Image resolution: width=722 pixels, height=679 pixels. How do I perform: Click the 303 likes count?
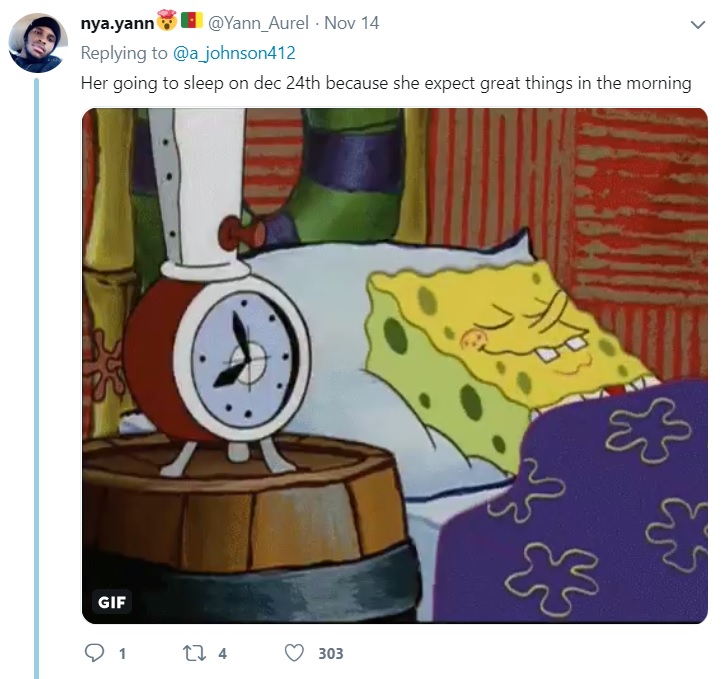[x=330, y=654]
